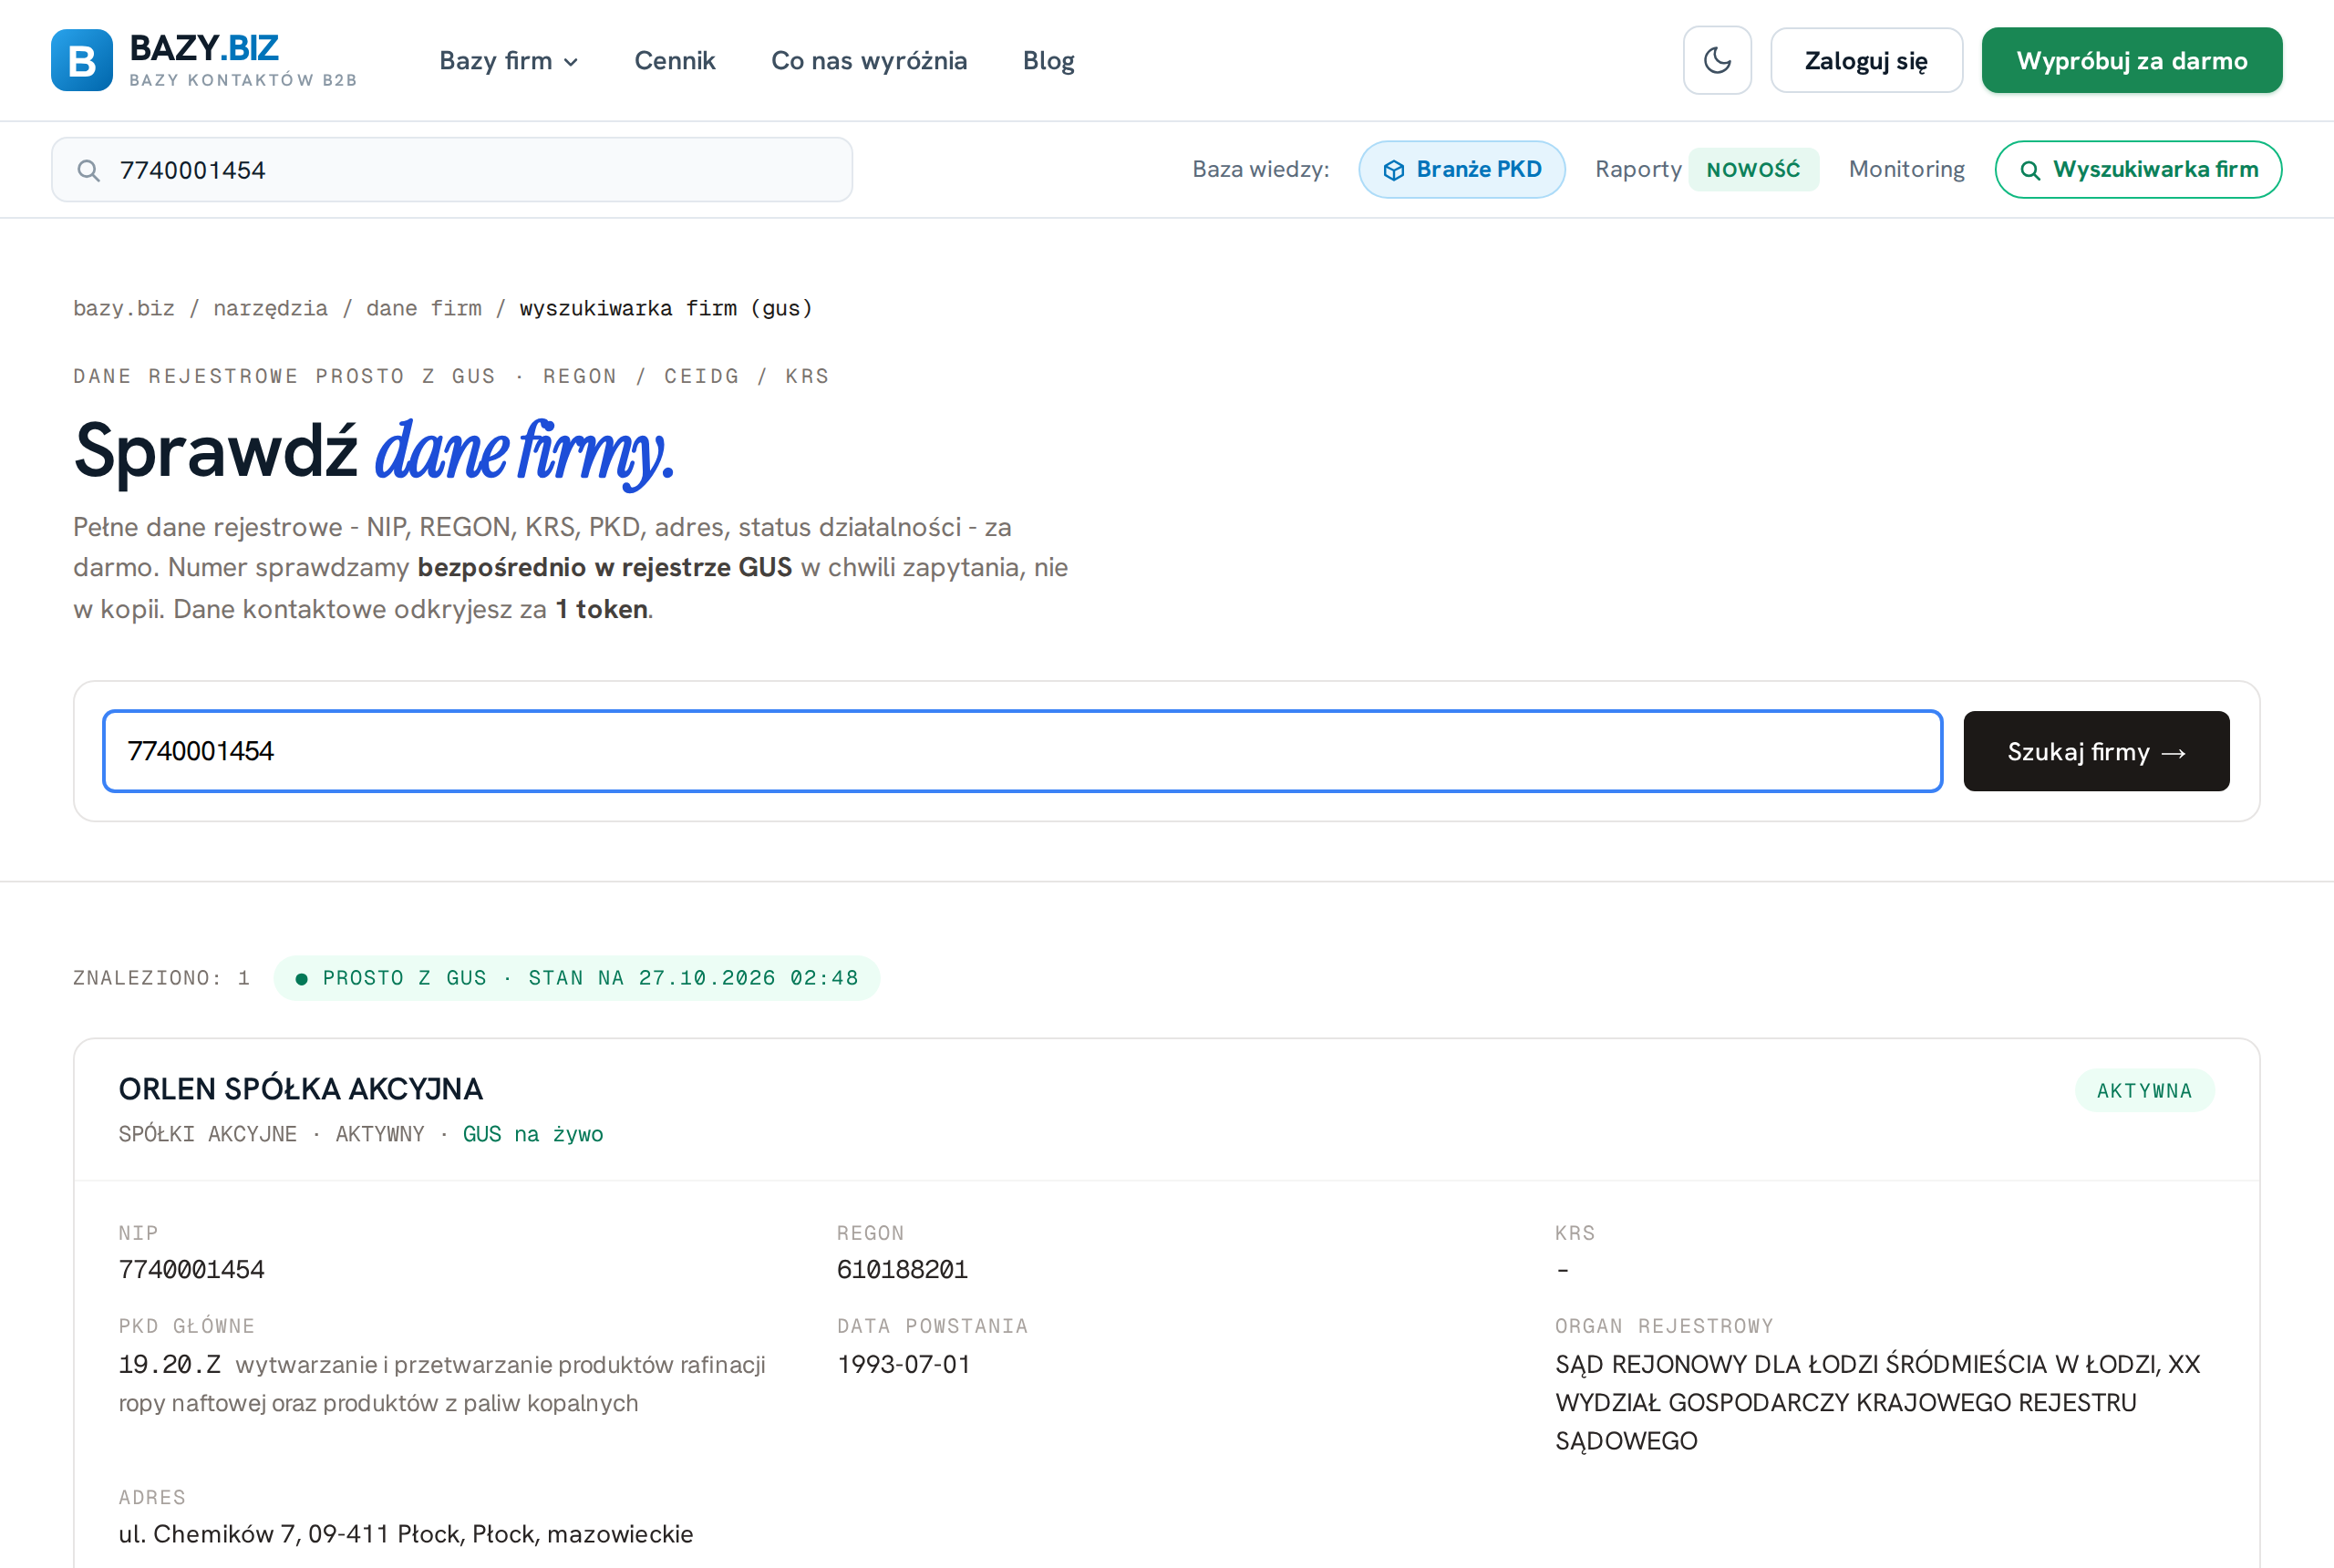Follow the bazy.biz breadcrumb link
Viewport: 2334px width, 1568px height.
point(124,308)
